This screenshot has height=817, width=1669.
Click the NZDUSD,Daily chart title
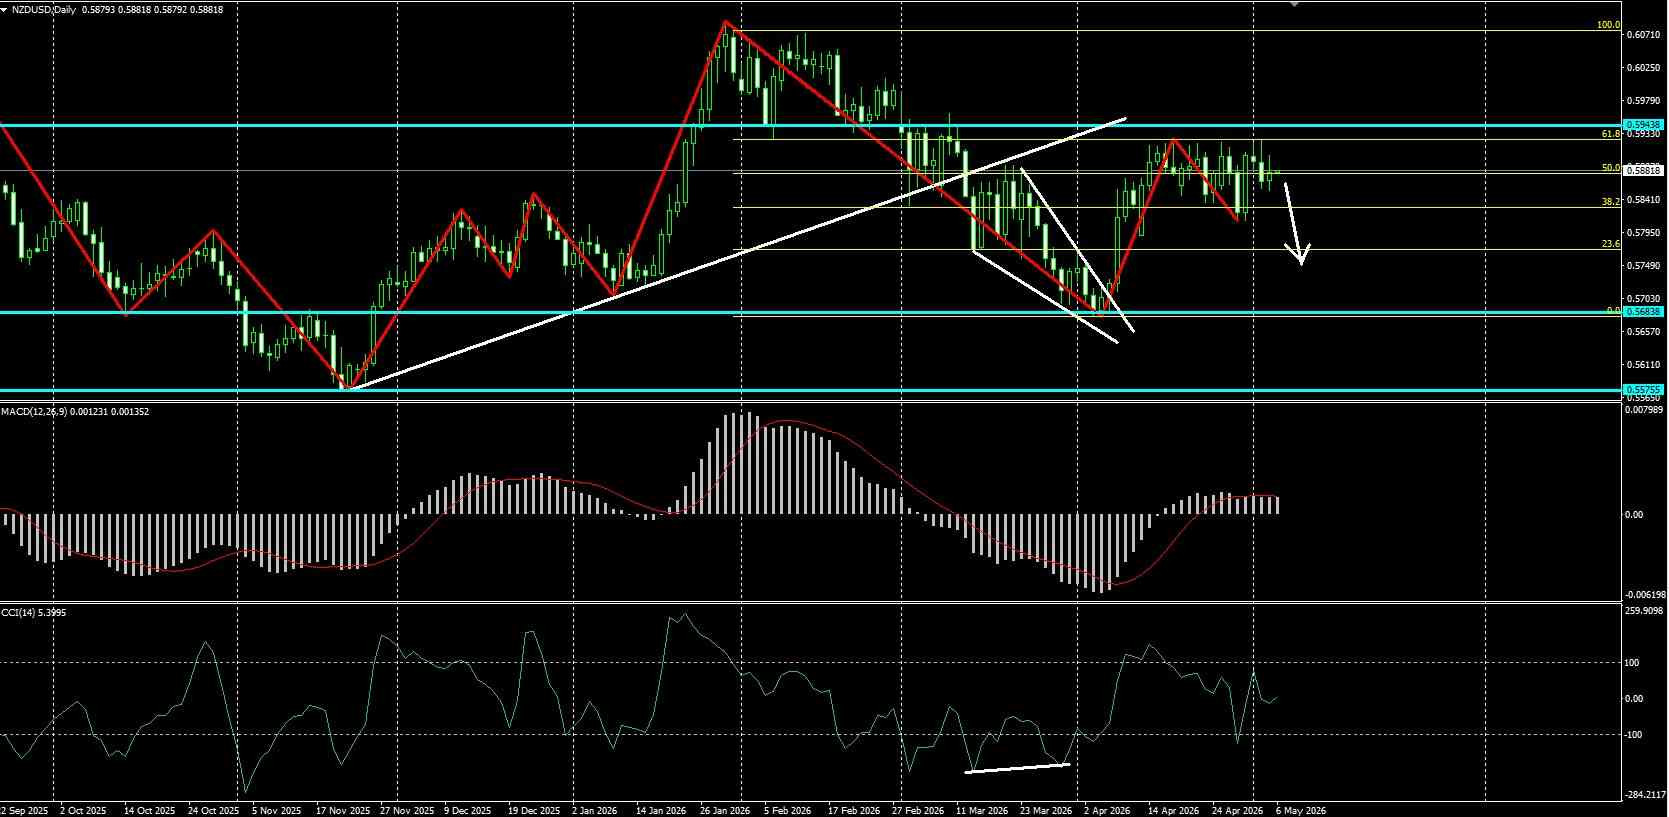[43, 9]
